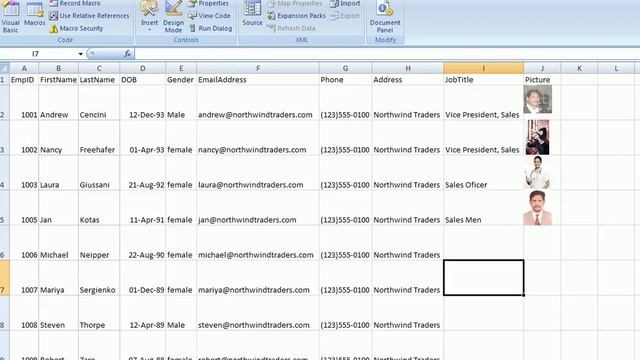Select cell with last name Freehafer
The width and height of the screenshot is (640, 360).
(99, 138)
